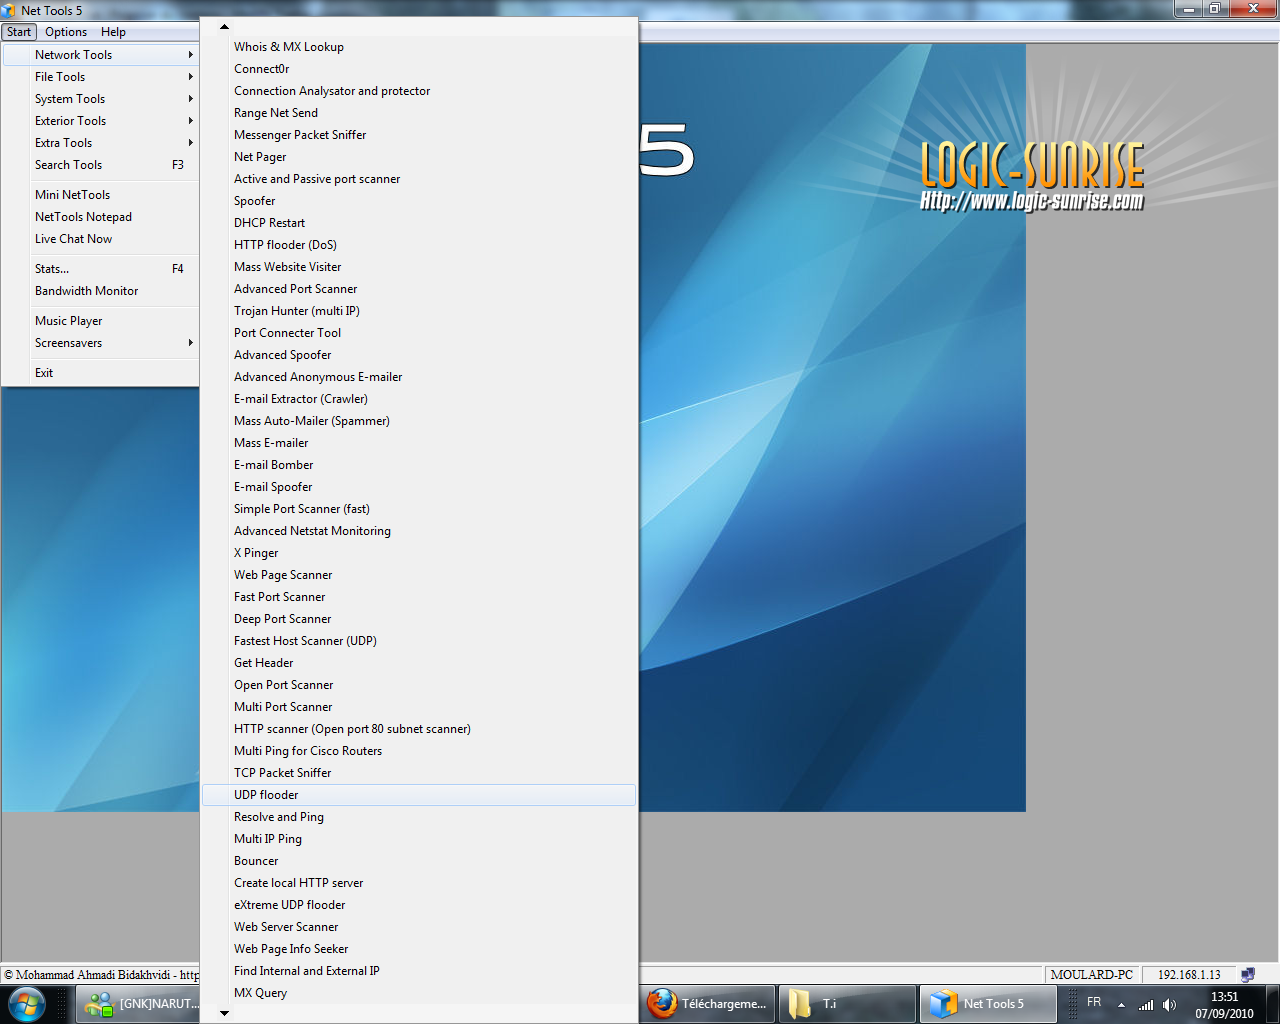This screenshot has height=1024, width=1280.
Task: Open Messenger Packet Sniffer
Action: pos(419,135)
